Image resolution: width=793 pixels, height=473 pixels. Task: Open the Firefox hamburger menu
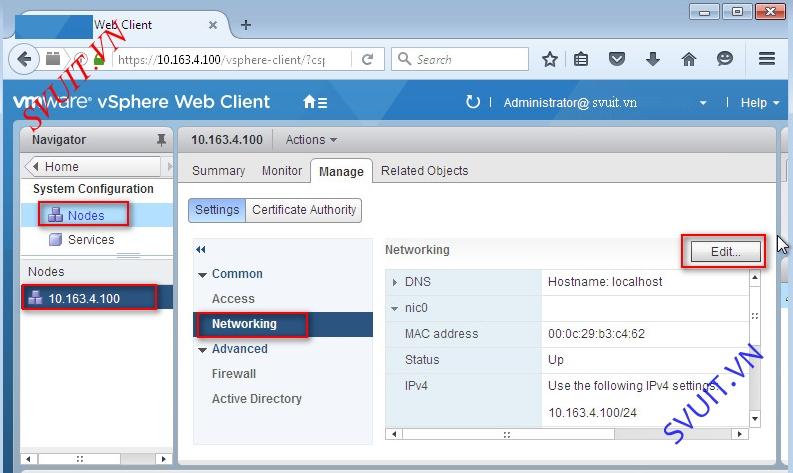click(767, 59)
